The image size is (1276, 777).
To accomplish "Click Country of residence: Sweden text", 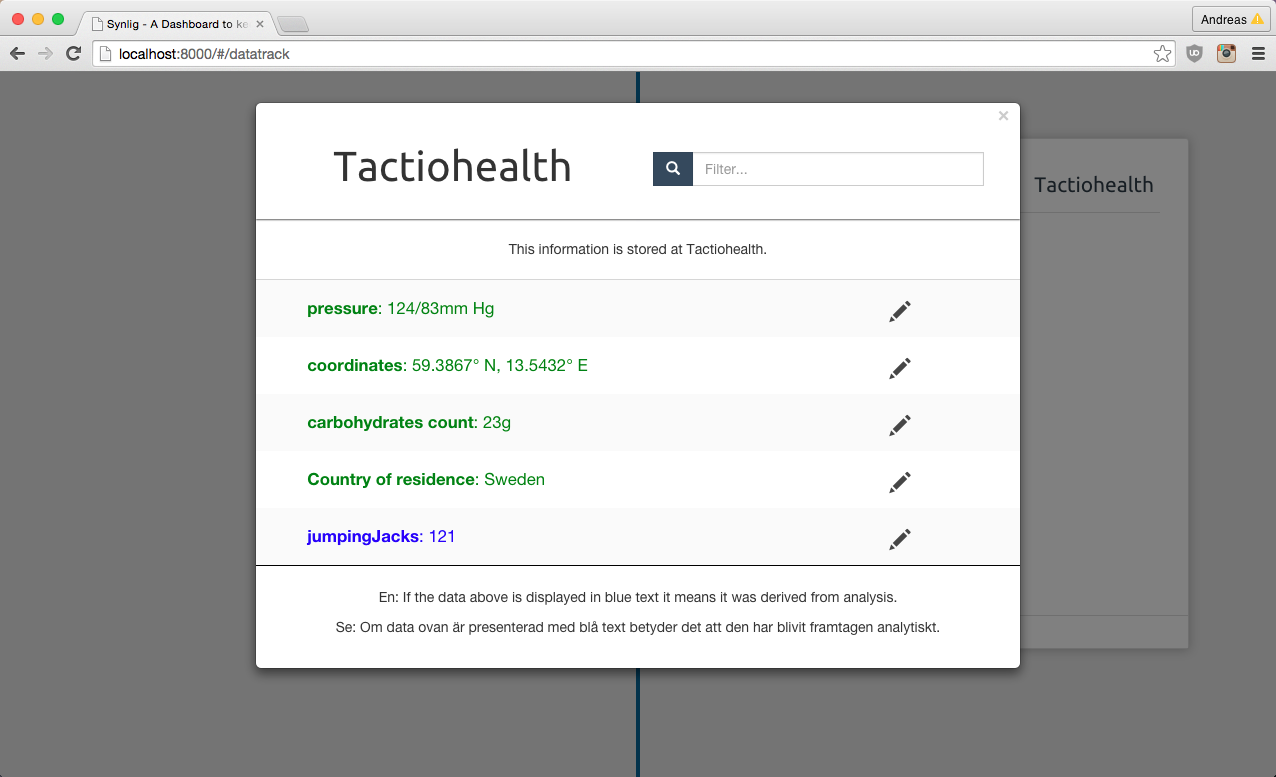I will coord(426,479).
